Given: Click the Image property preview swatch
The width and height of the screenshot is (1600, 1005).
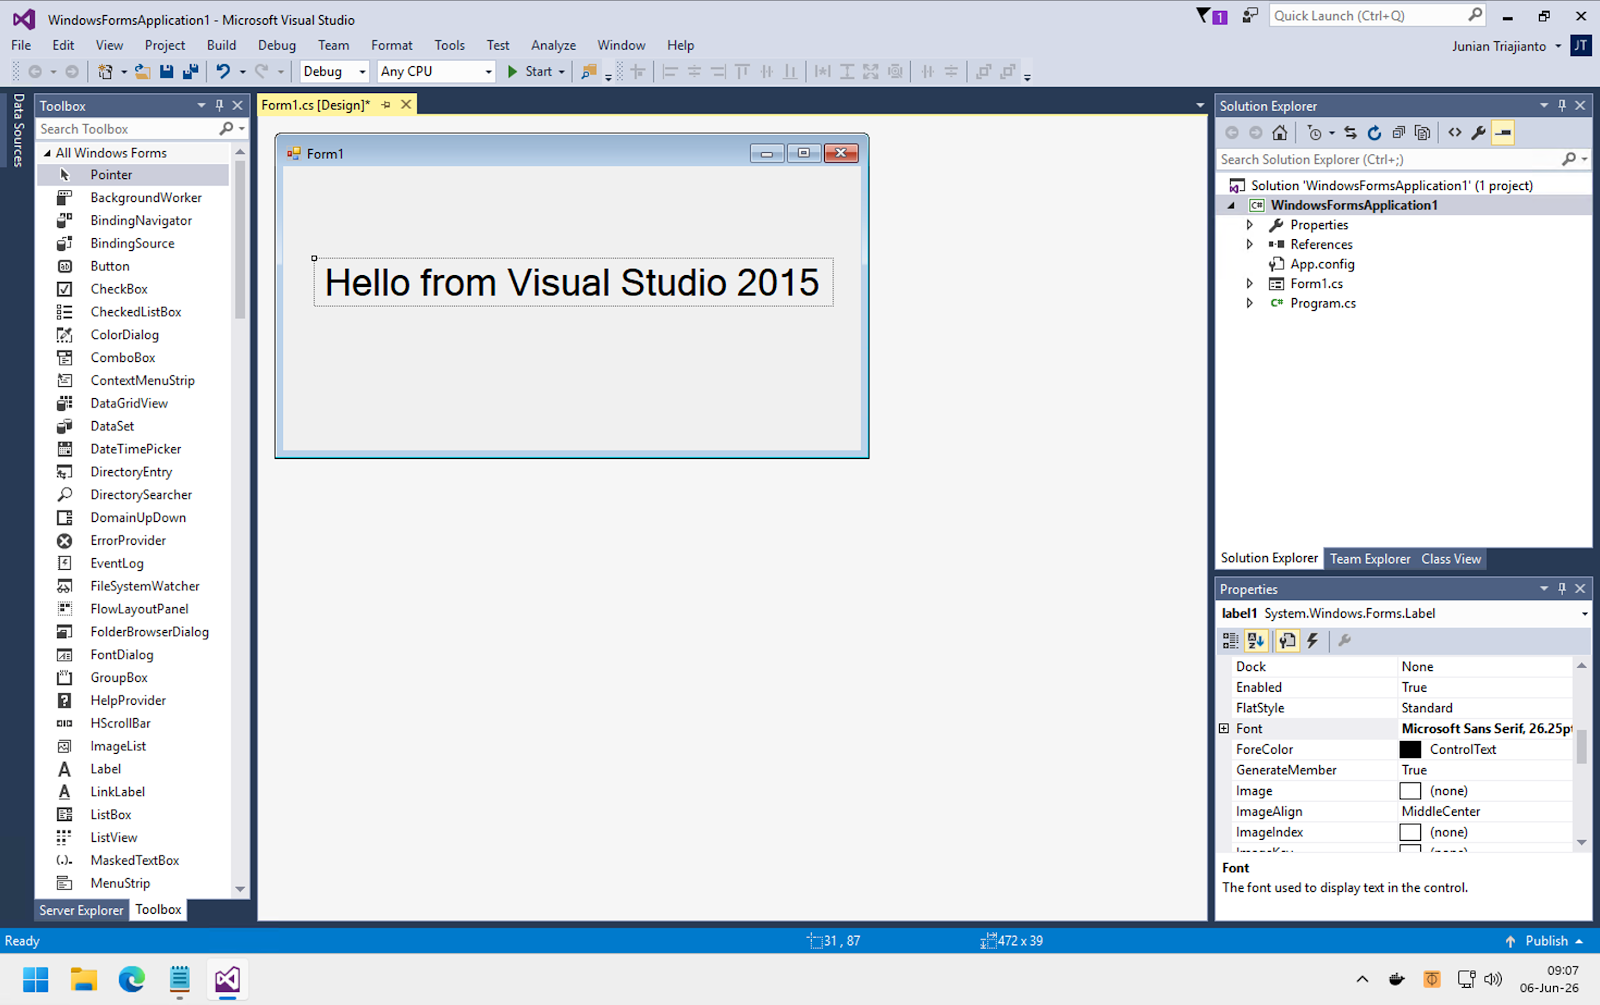Looking at the screenshot, I should 1410,791.
